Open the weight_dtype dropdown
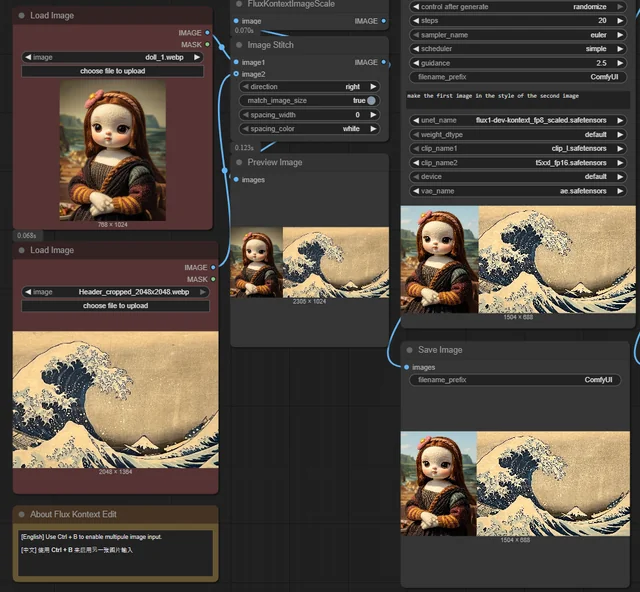640x592 pixels. 518,134
